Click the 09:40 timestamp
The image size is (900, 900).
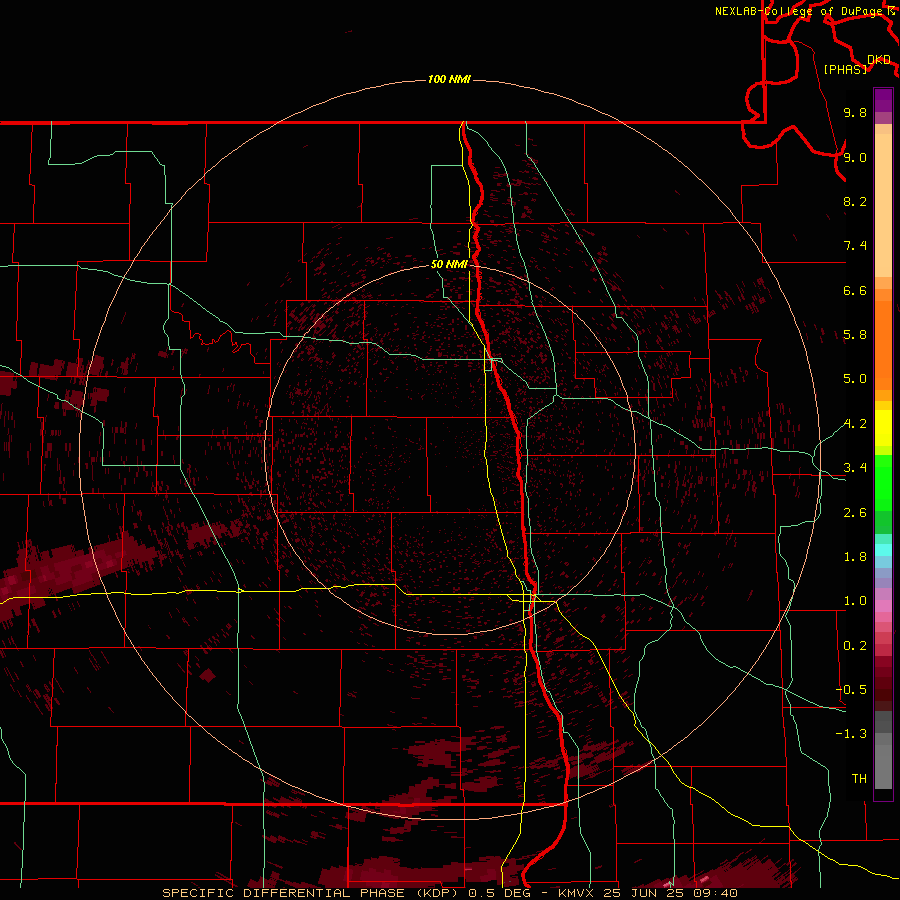(716, 893)
